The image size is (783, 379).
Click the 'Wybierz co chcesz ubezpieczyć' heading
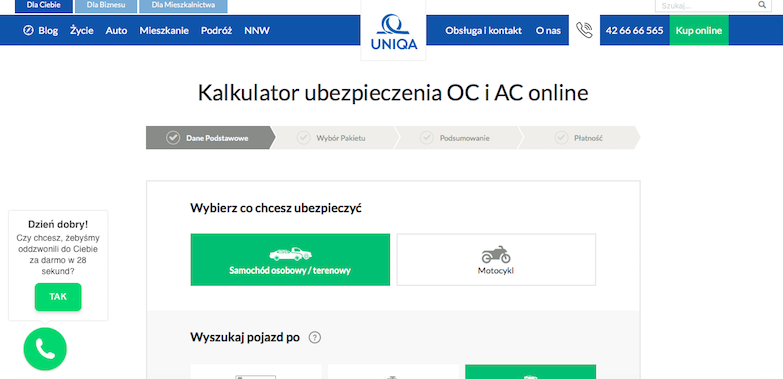pos(276,208)
